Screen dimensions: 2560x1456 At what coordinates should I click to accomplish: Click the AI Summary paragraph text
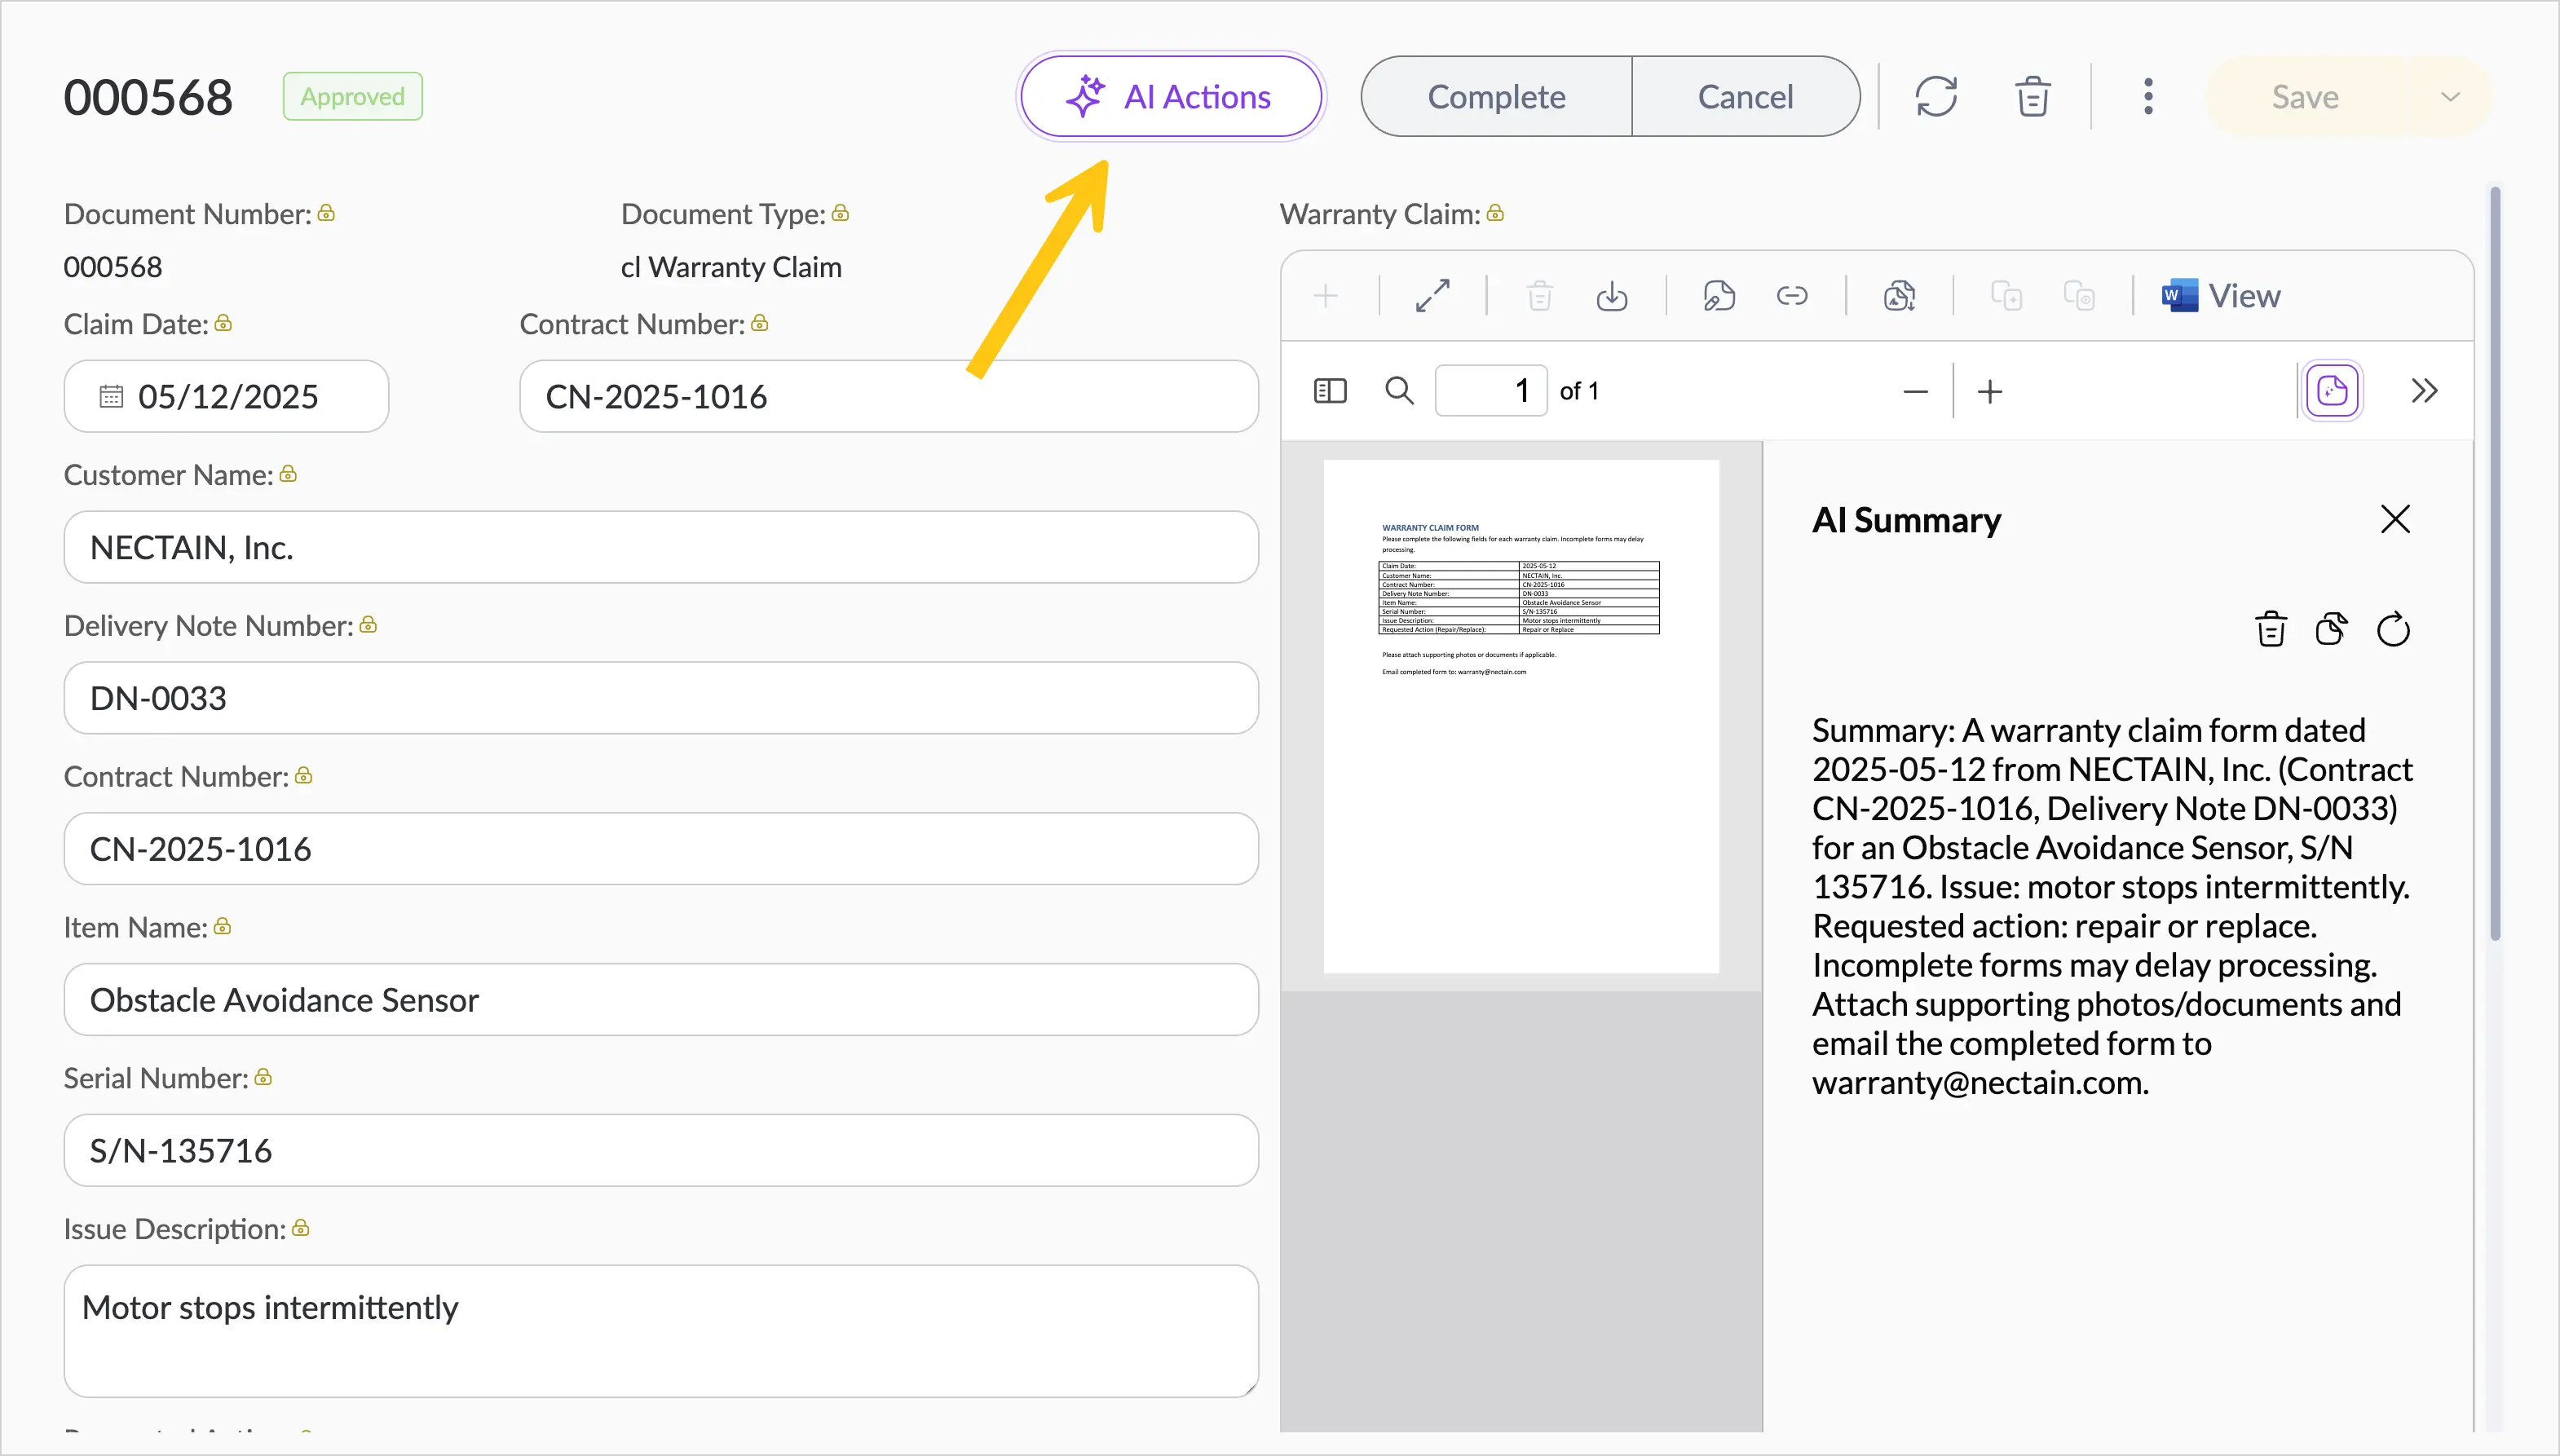pyautogui.click(x=2112, y=906)
